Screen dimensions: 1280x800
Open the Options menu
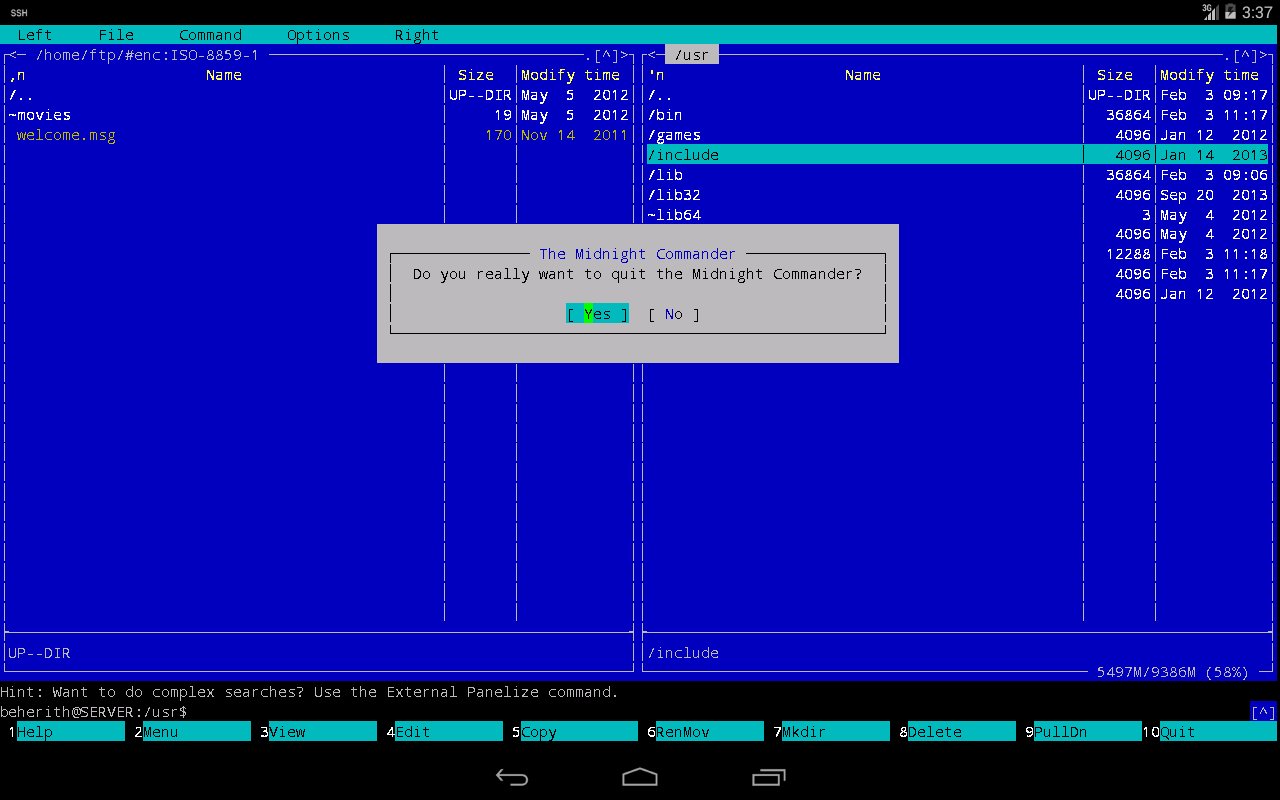[318, 35]
